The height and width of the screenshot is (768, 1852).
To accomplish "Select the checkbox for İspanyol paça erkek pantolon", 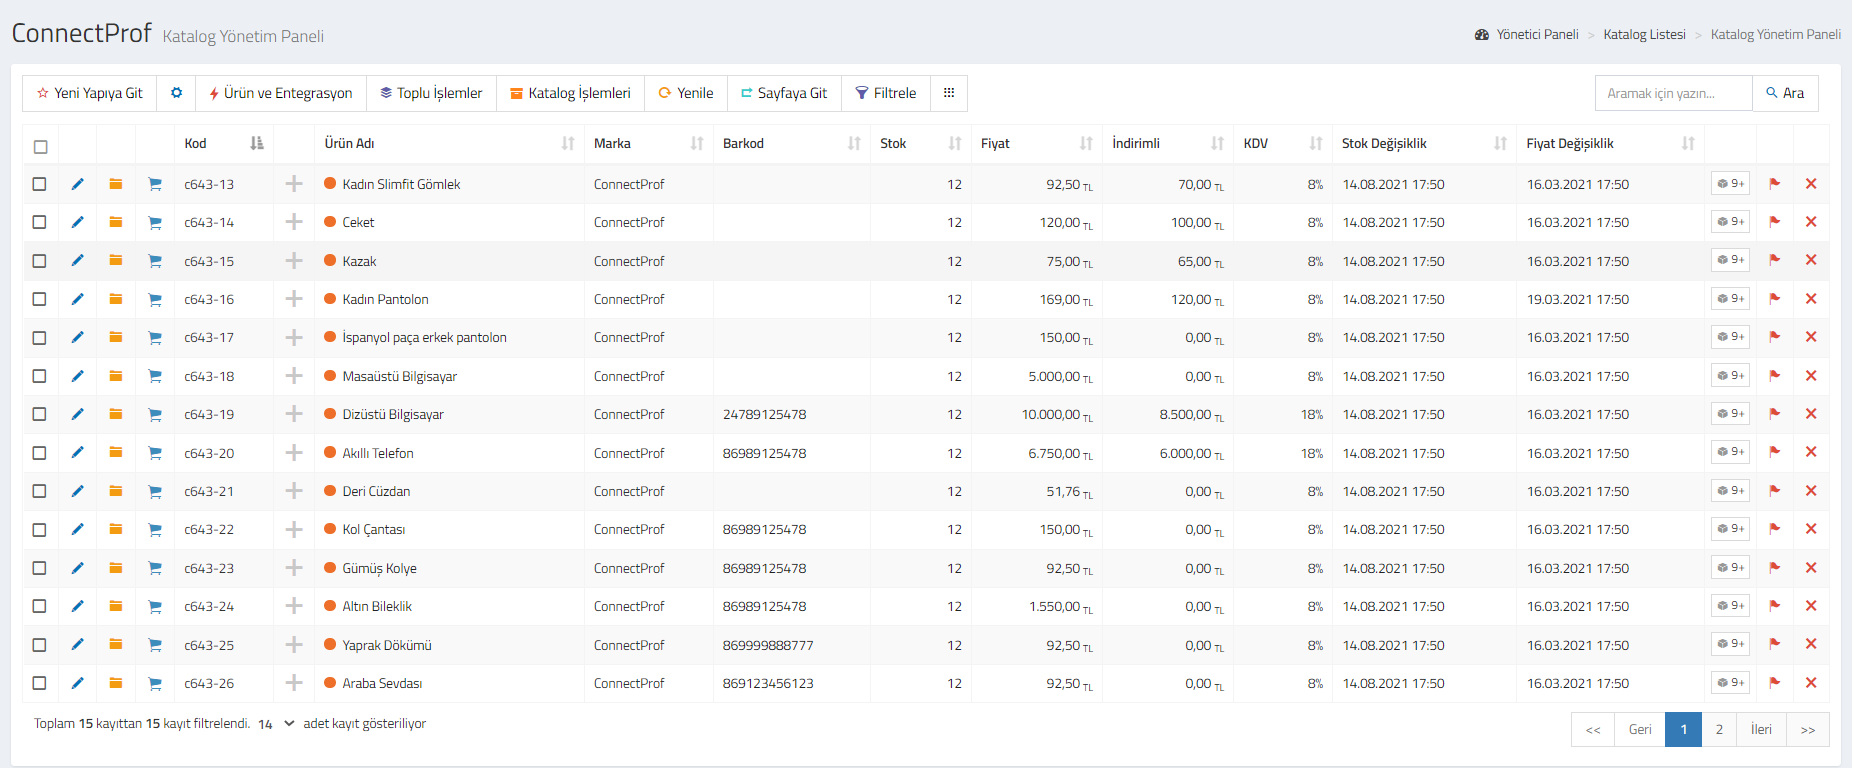I will pos(39,338).
